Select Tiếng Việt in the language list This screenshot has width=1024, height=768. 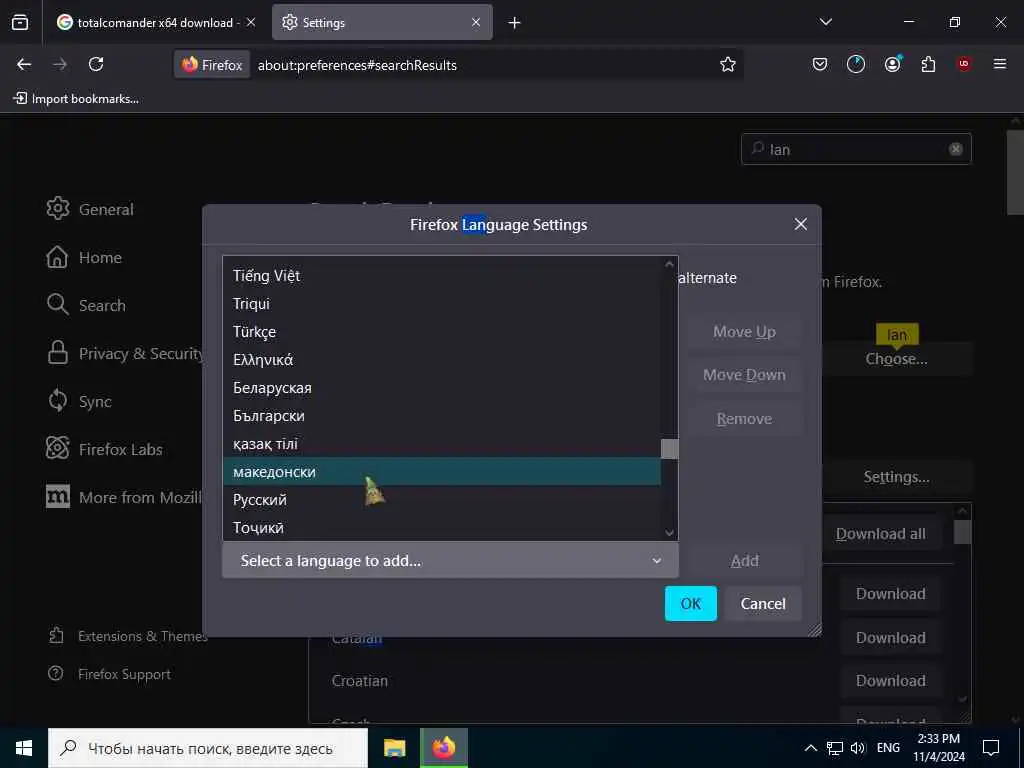click(x=441, y=276)
